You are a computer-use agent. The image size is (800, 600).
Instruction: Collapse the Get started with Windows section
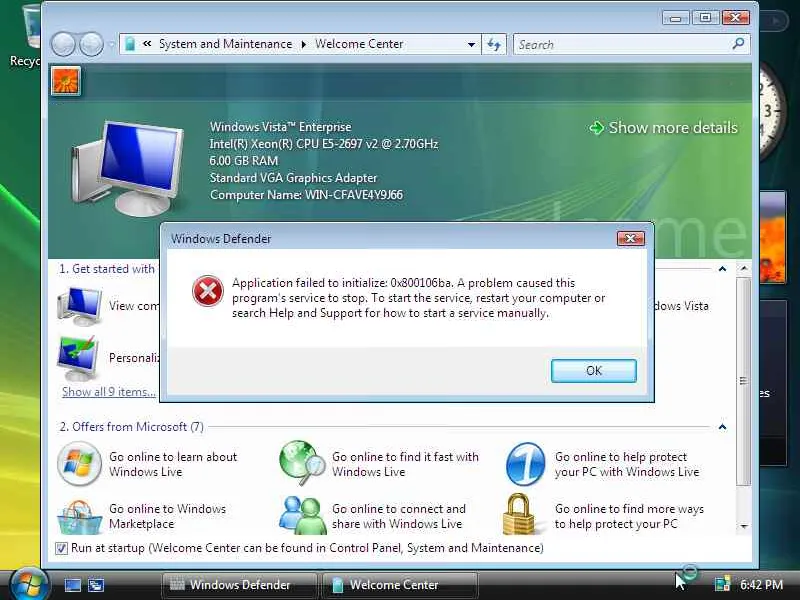722,269
